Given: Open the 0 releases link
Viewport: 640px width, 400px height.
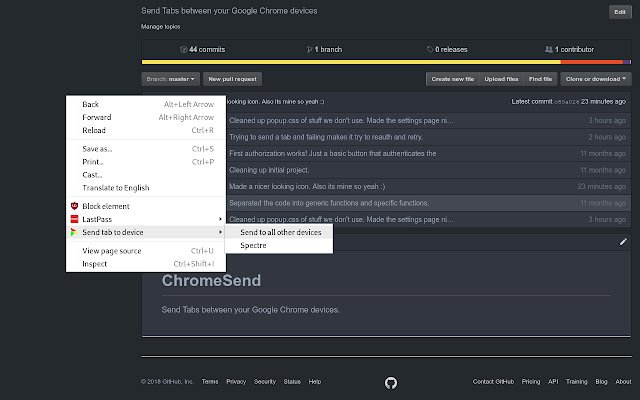Looking at the screenshot, I should pos(447,49).
